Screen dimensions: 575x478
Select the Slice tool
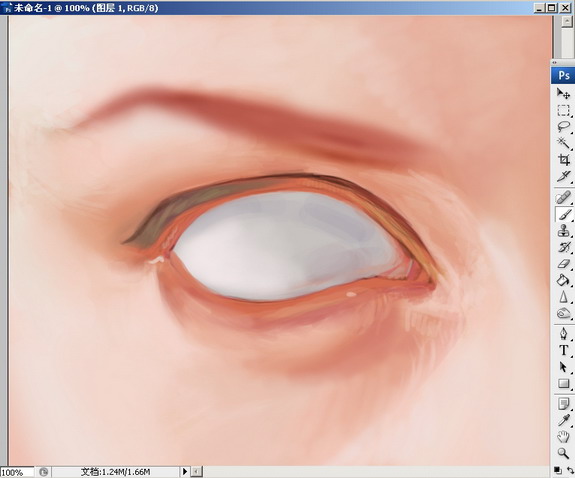click(x=563, y=176)
